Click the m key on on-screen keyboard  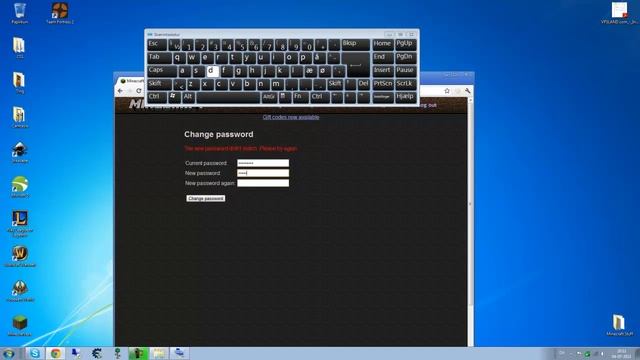[x=277, y=84]
